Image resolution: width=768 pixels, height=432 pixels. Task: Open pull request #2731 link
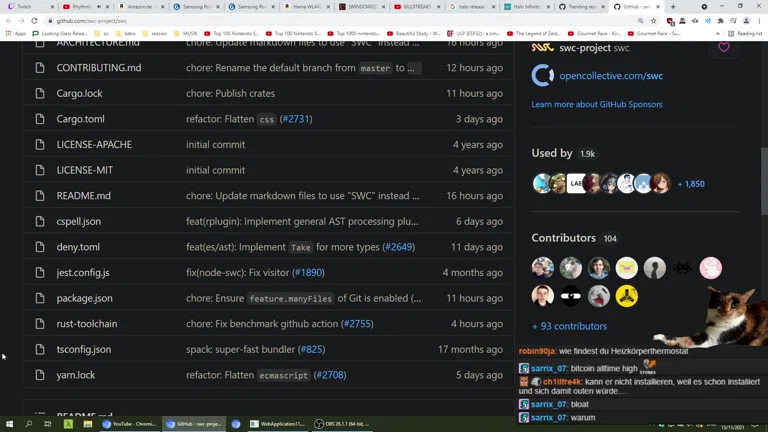click(296, 119)
